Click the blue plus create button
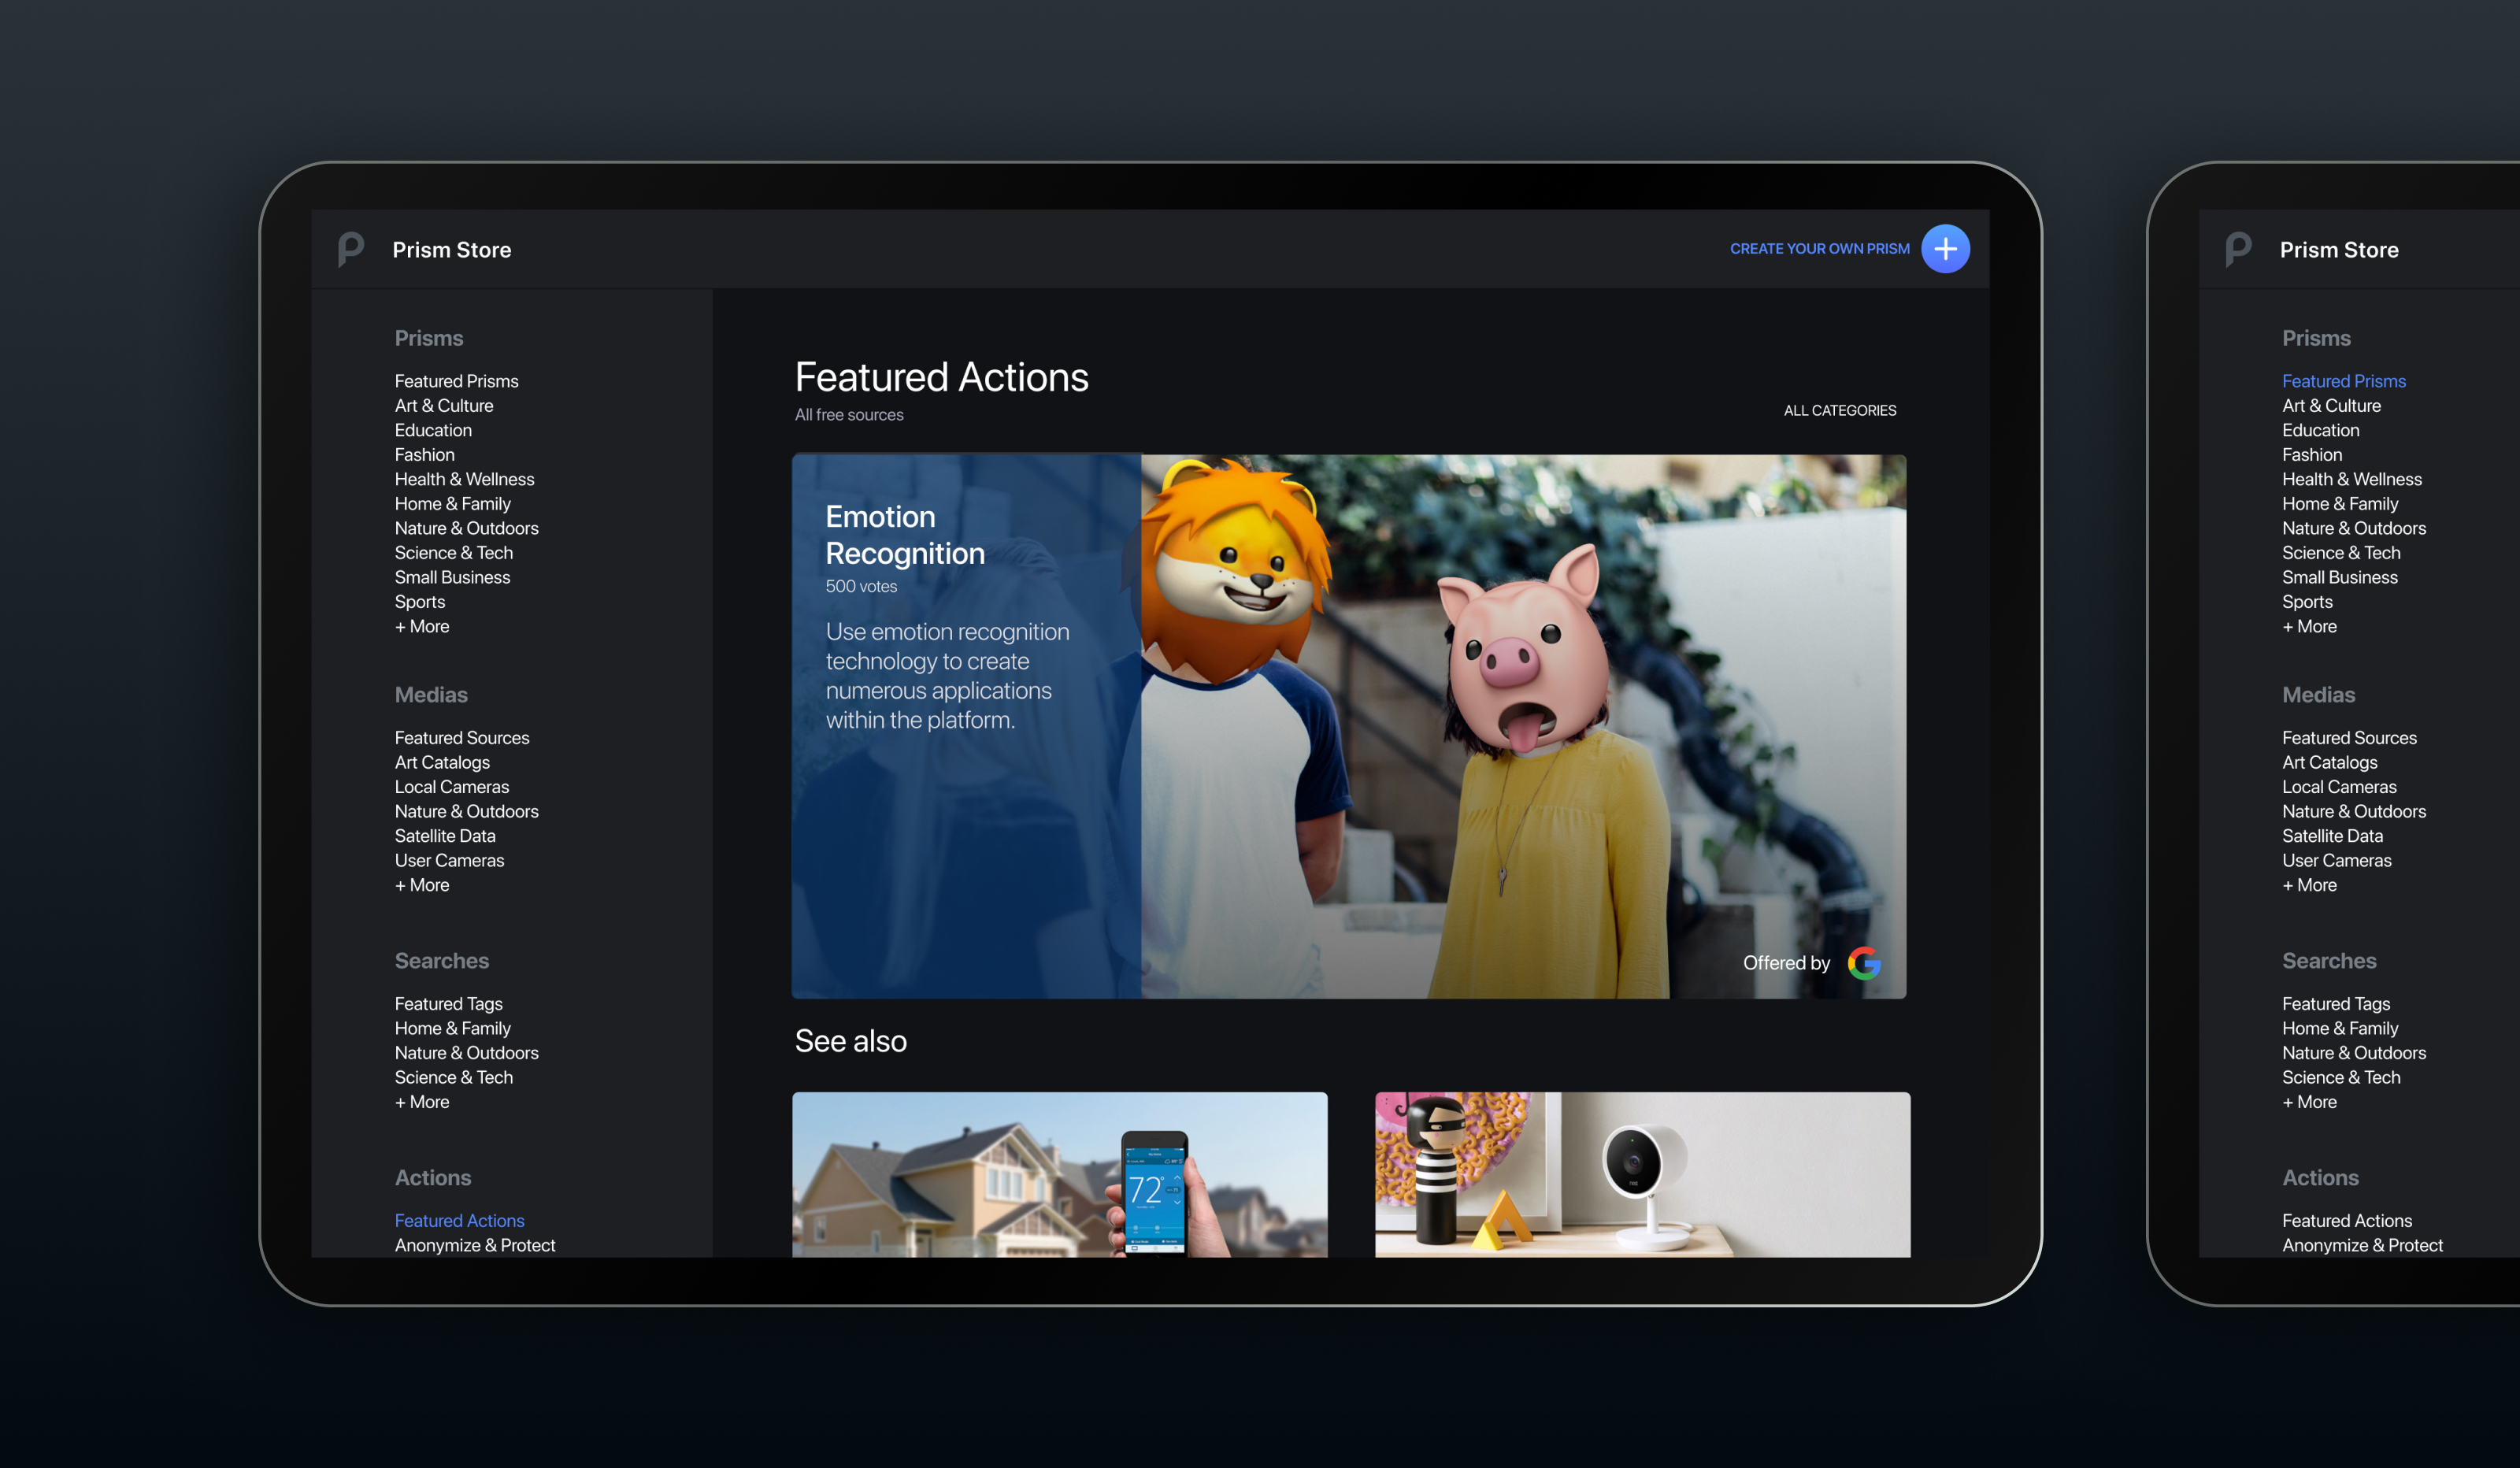This screenshot has width=2520, height=1468. 1945,249
